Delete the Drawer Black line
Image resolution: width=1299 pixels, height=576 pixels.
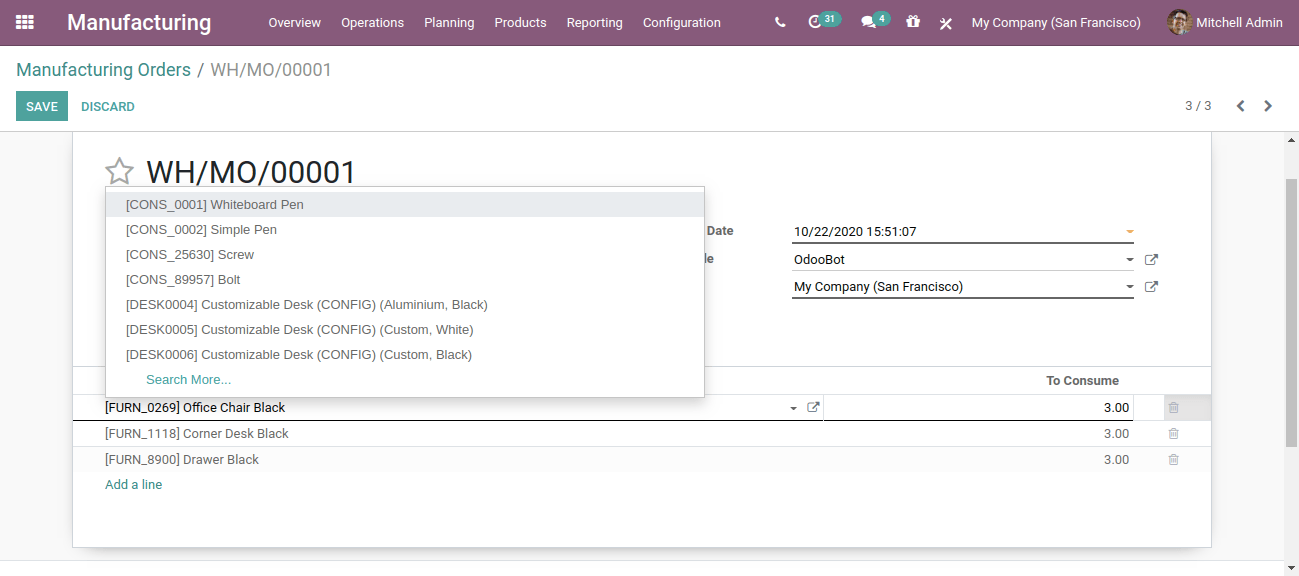tap(1174, 459)
